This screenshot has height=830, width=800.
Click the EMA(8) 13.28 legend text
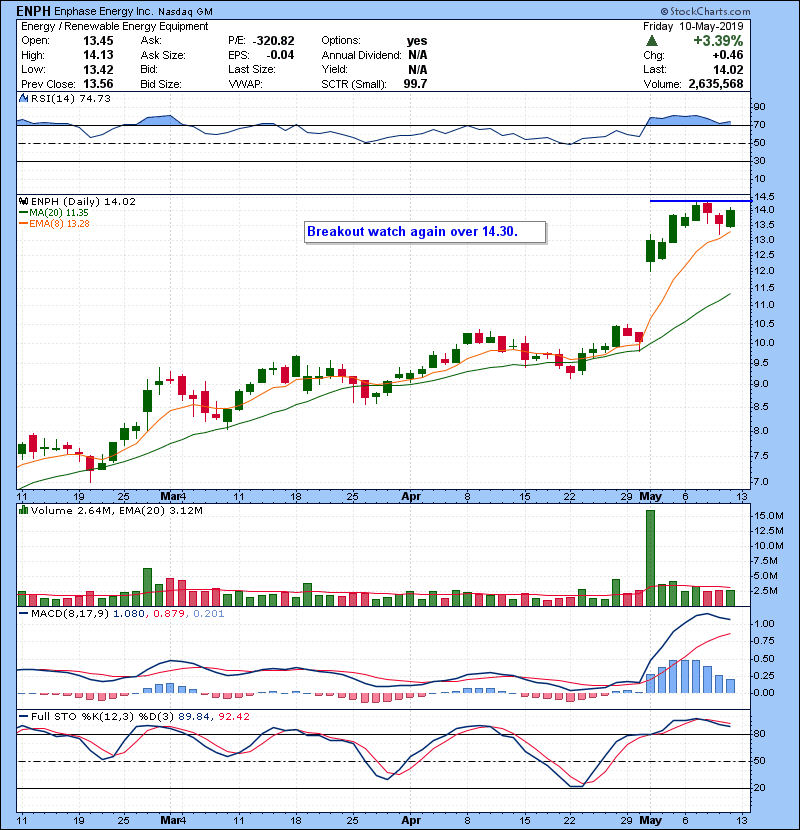click(x=59, y=224)
